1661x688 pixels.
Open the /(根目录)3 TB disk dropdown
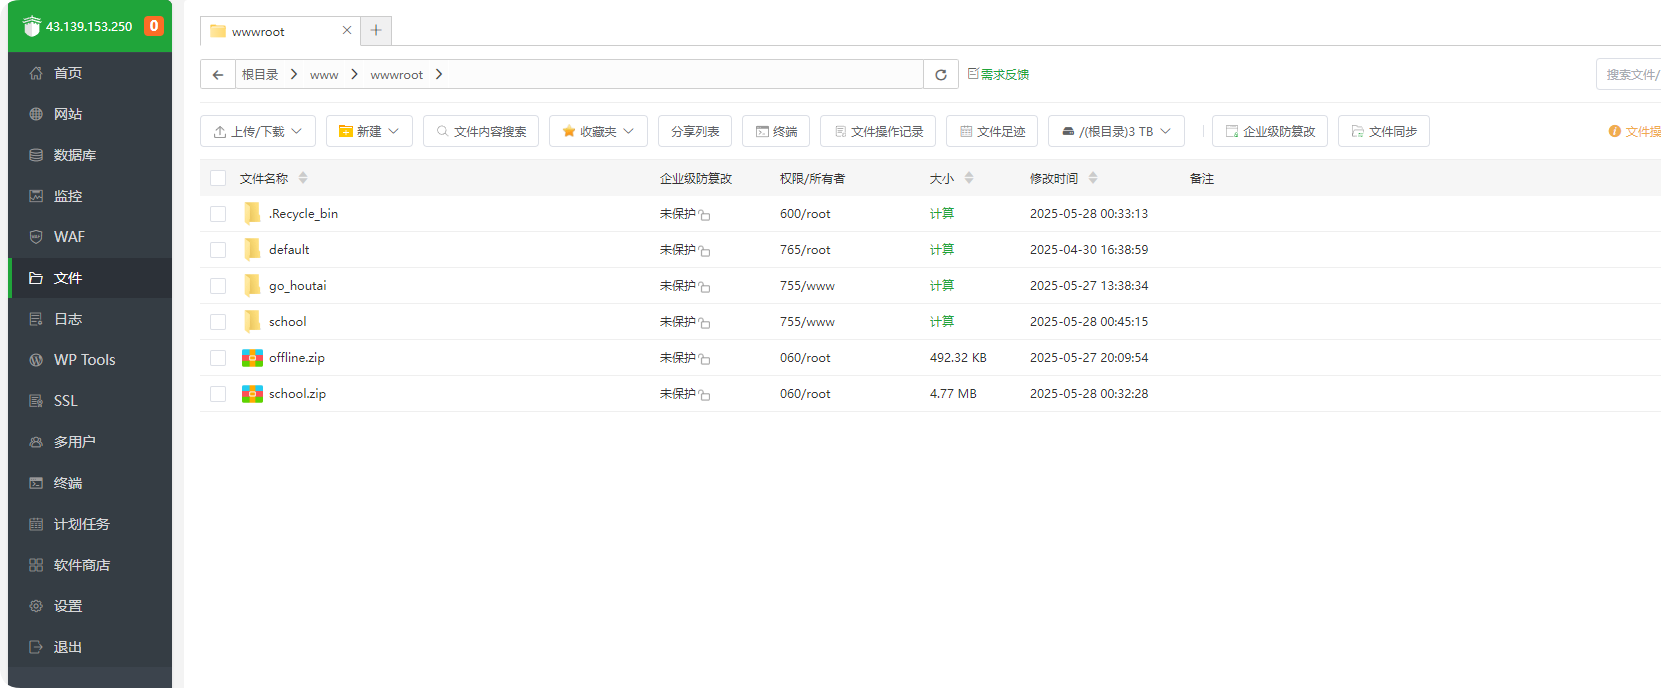(1116, 131)
